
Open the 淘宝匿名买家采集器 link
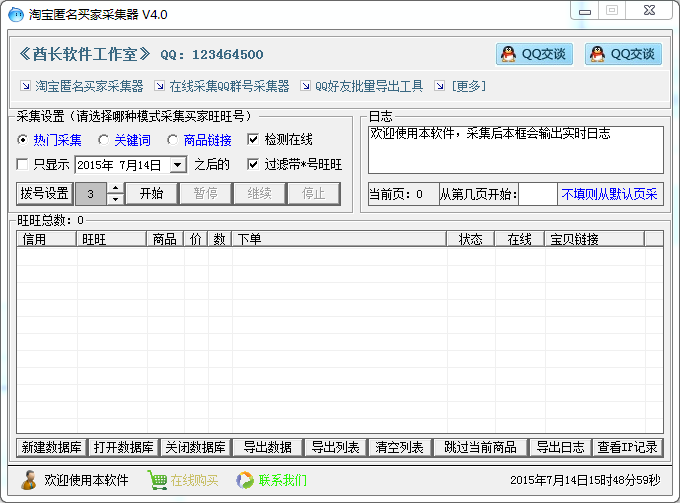click(89, 86)
